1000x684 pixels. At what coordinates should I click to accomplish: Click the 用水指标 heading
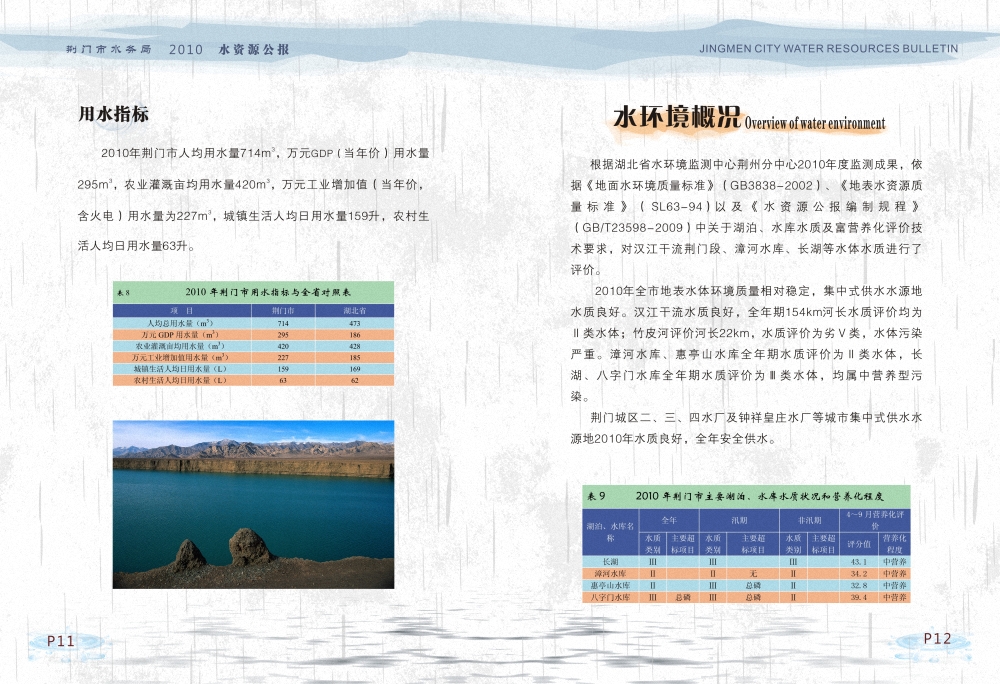click(114, 114)
